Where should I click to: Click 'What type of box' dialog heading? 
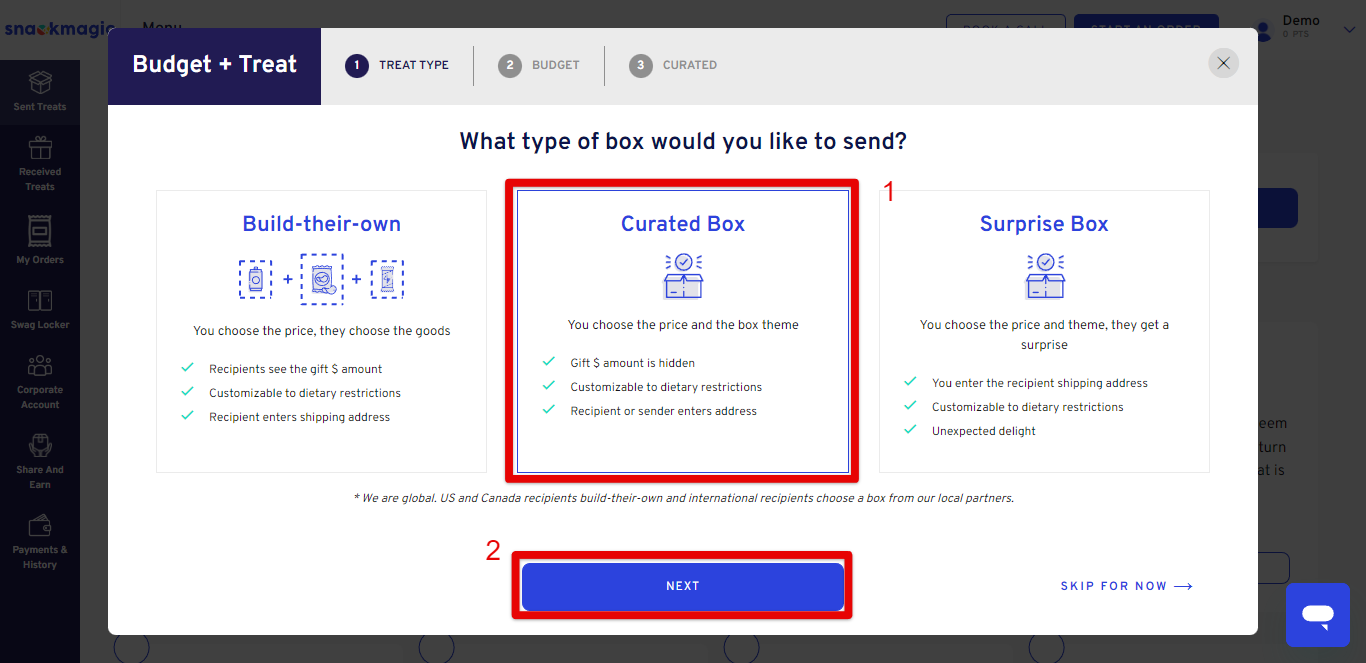(x=683, y=141)
